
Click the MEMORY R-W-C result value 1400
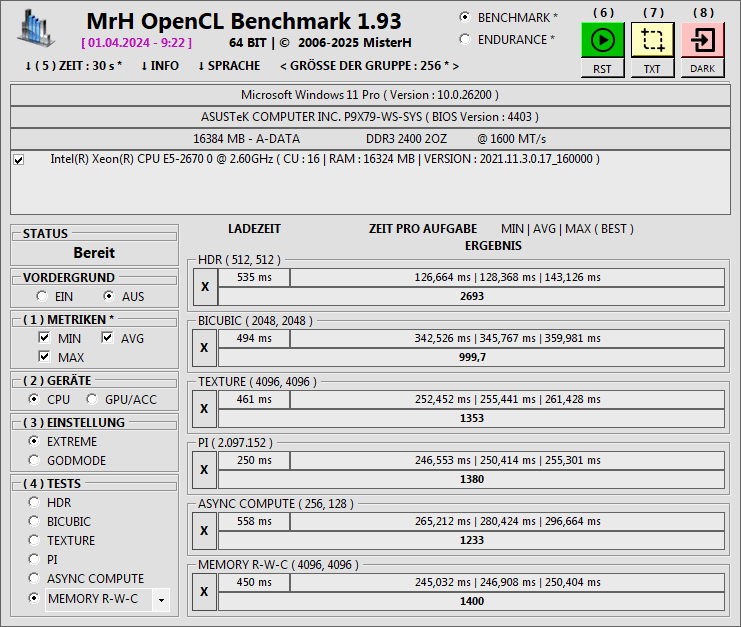pyautogui.click(x=472, y=601)
